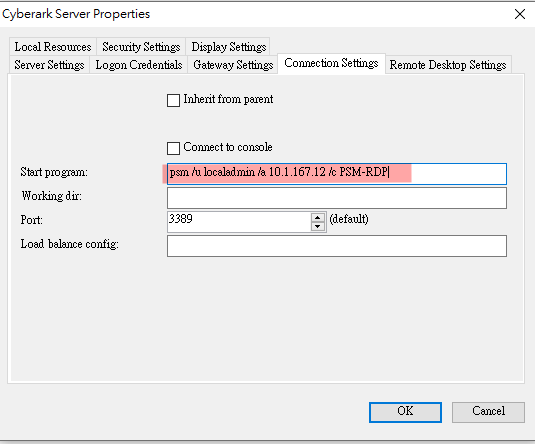Click the Inherit from parent label
This screenshot has width=535, height=444.
[228, 99]
